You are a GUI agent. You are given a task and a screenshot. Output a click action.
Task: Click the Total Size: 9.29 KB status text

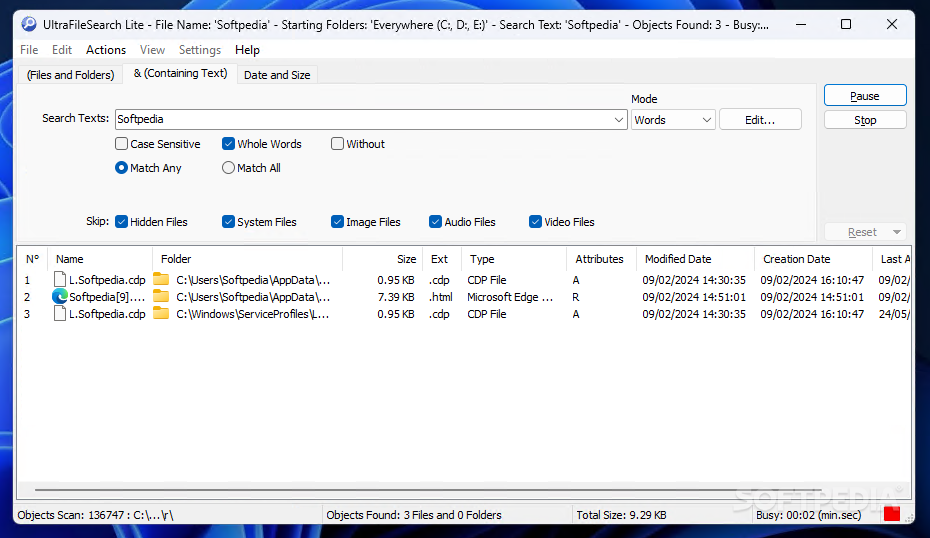(x=622, y=515)
